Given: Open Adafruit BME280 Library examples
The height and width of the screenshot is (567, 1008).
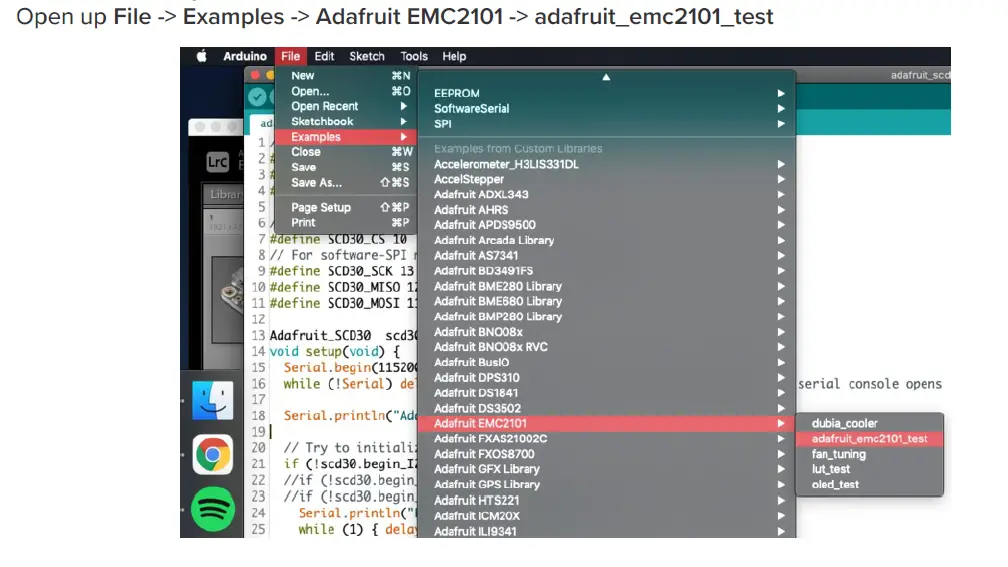Looking at the screenshot, I should click(x=607, y=286).
